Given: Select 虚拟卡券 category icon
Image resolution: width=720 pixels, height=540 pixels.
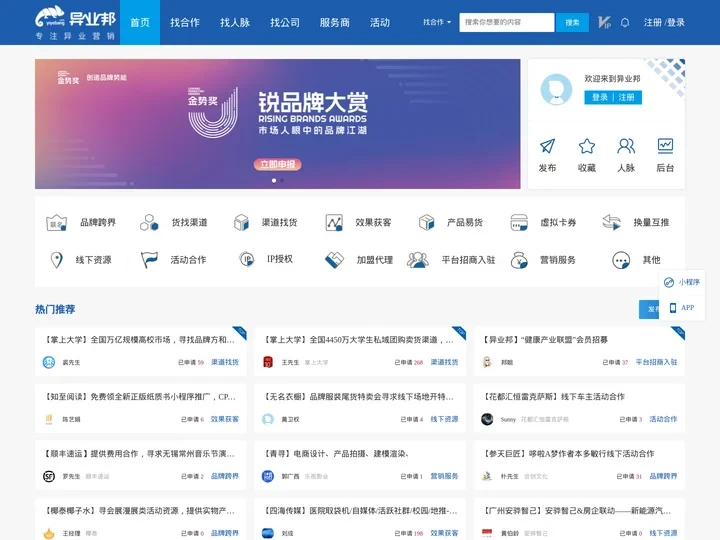Looking at the screenshot, I should (519, 223).
